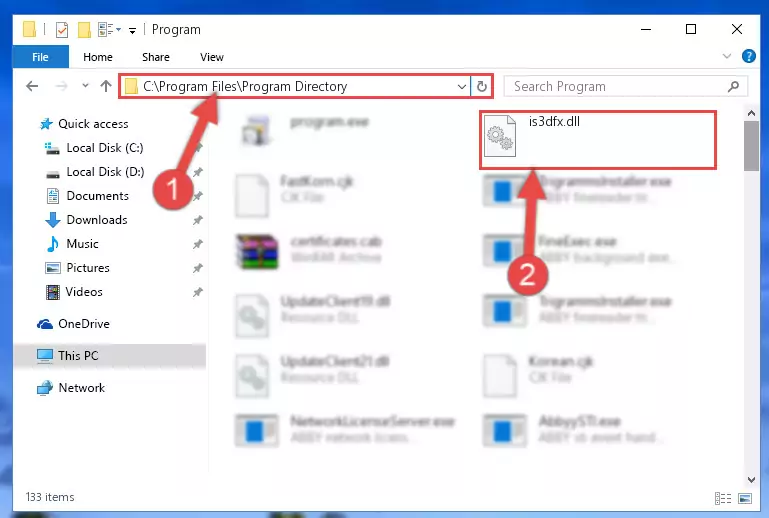
Task: Click the pin icon beside Music
Action: (x=198, y=244)
